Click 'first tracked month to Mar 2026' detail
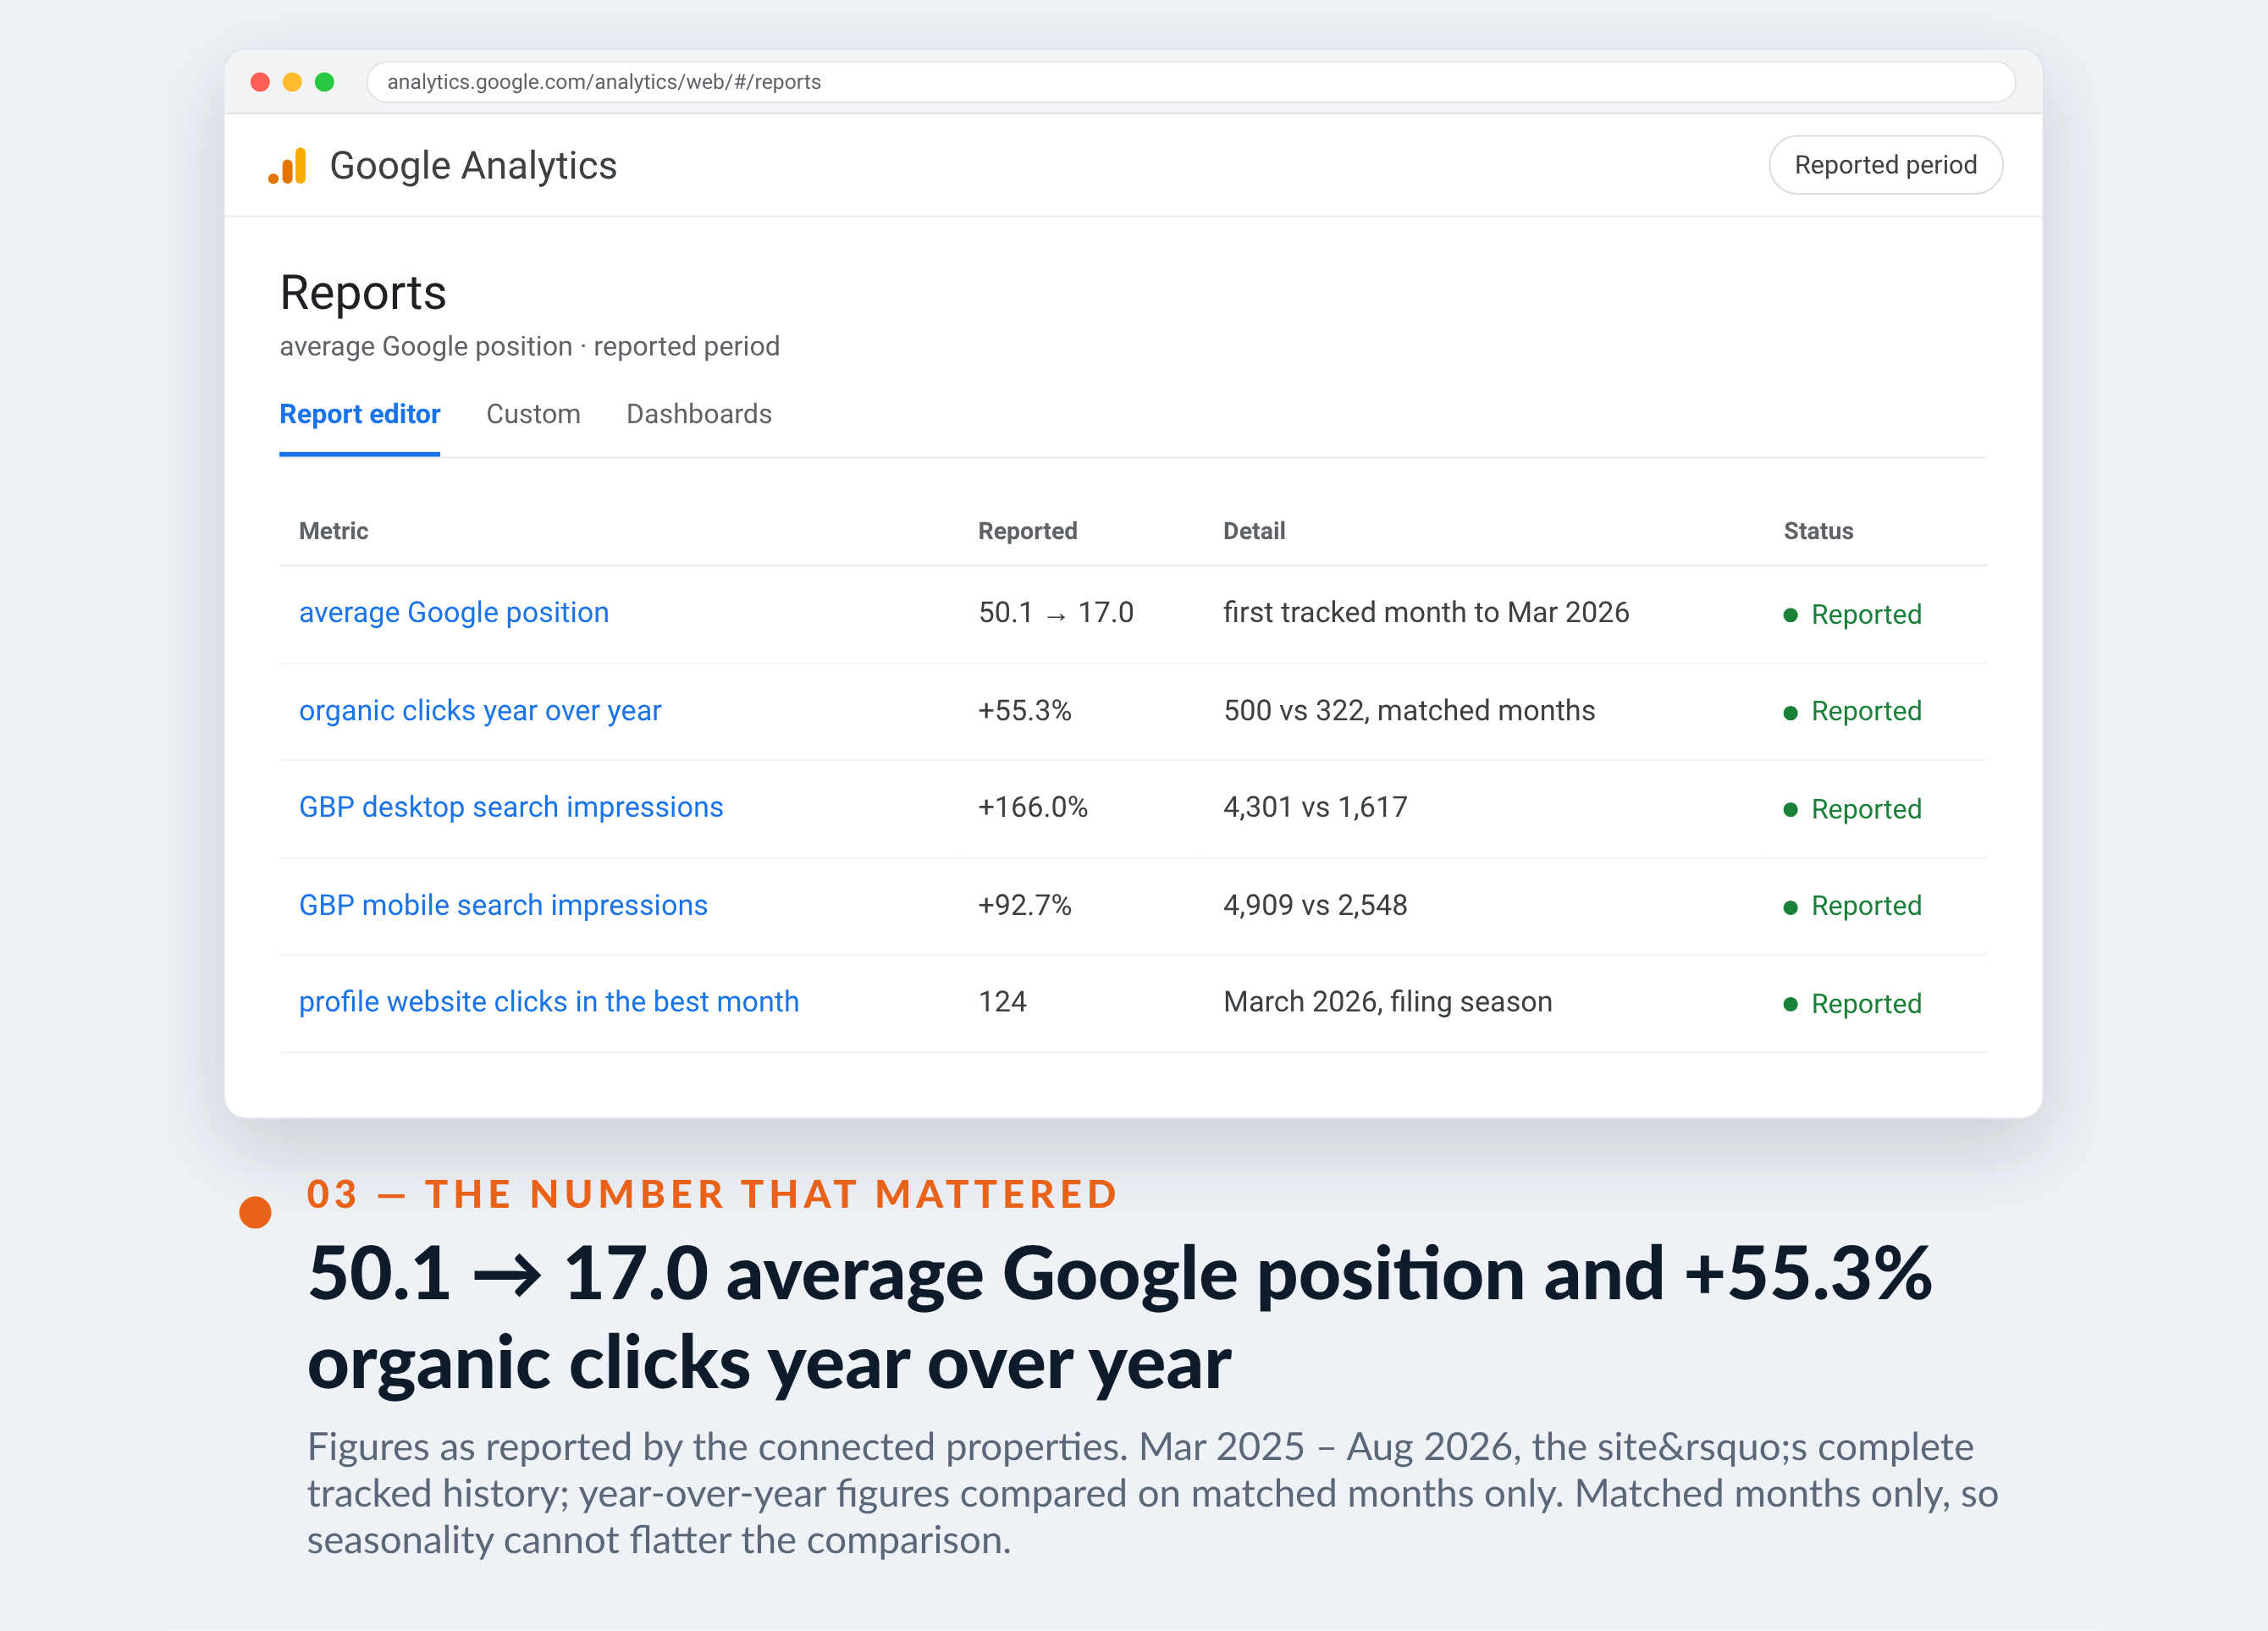This screenshot has height=1631, width=2268. tap(1426, 612)
